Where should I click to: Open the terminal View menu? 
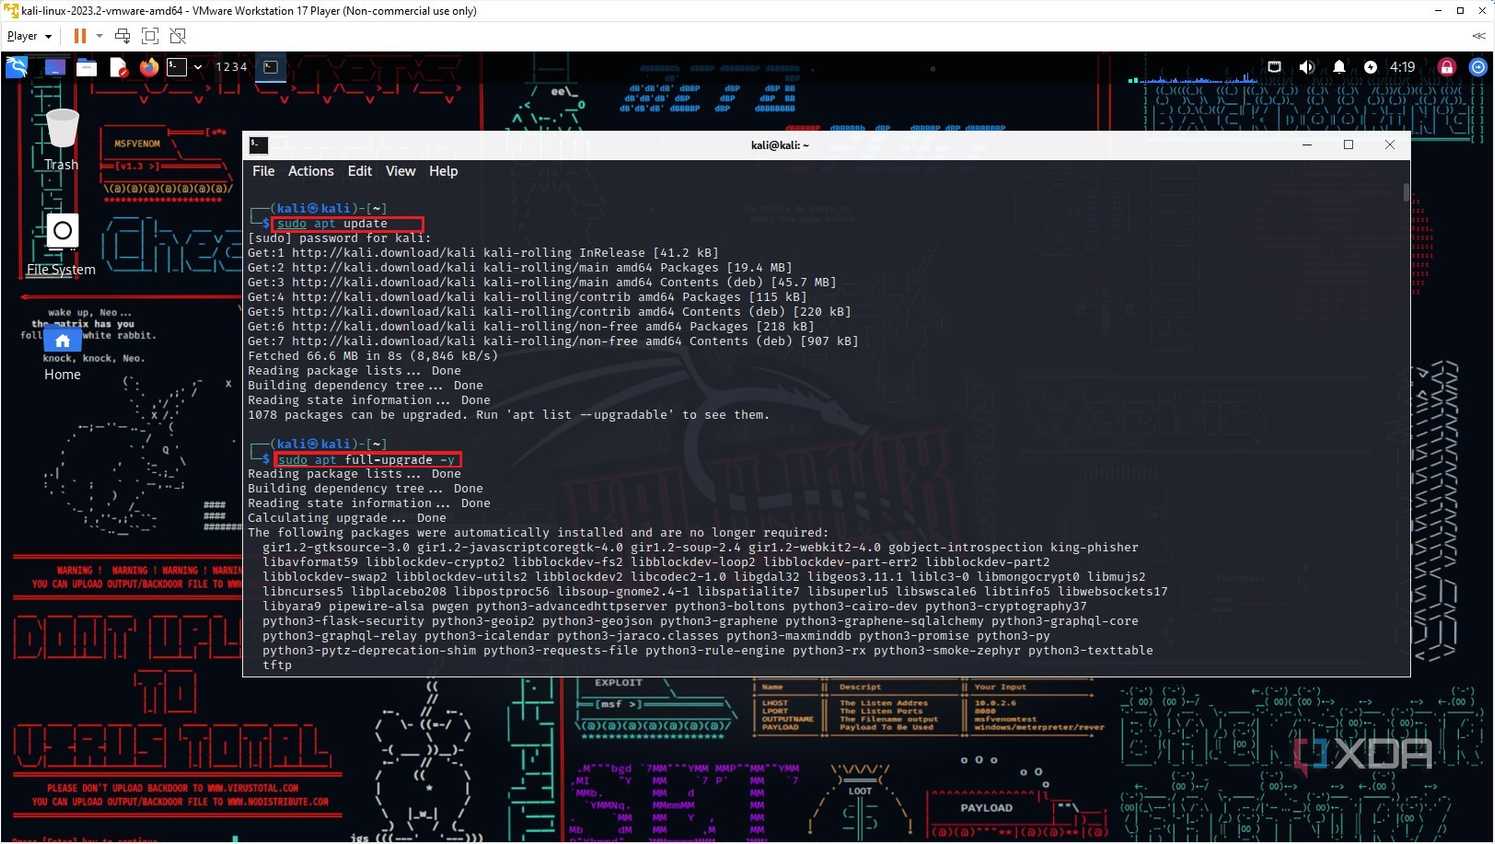click(400, 171)
